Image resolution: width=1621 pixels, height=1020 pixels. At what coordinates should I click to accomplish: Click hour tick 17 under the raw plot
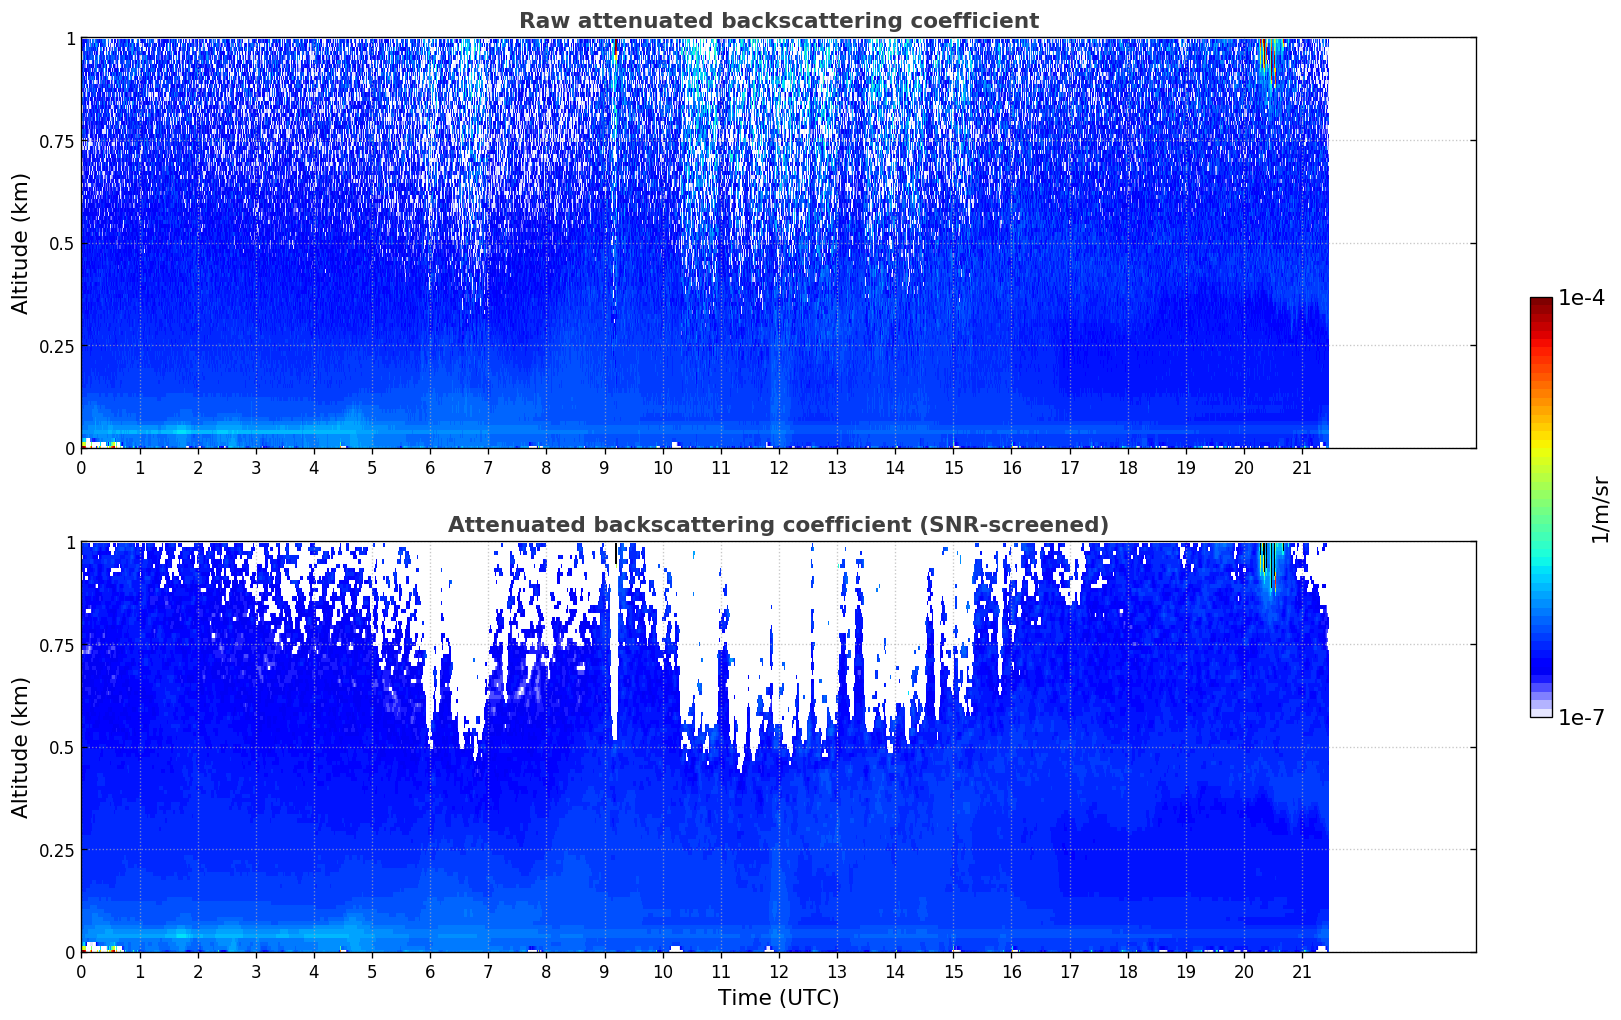1070,467
